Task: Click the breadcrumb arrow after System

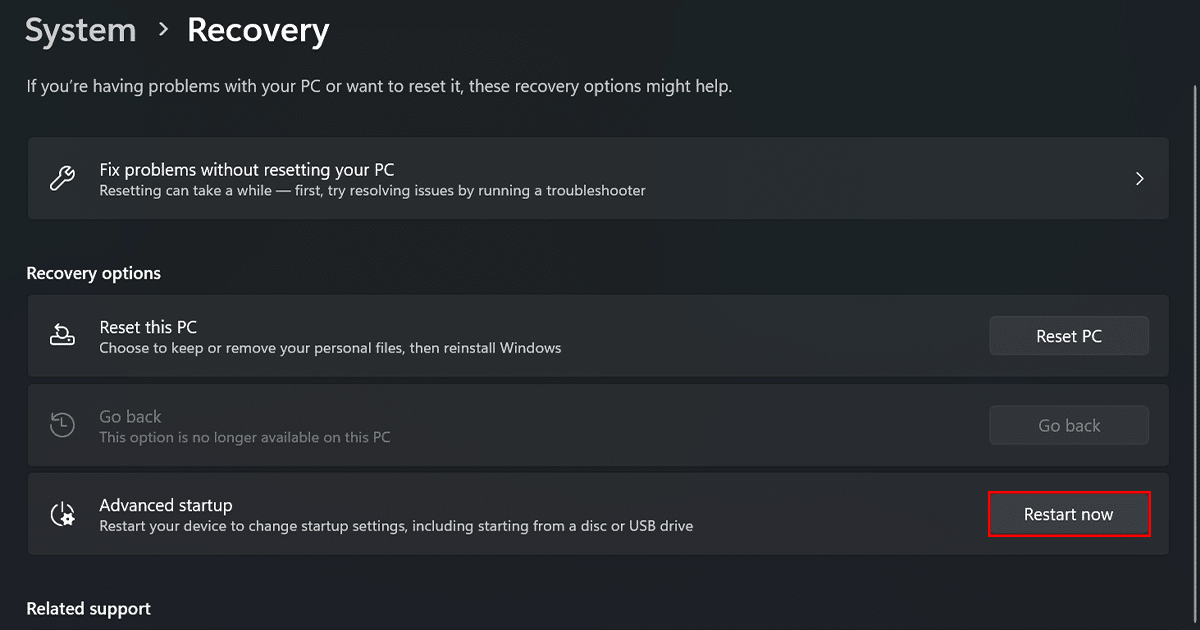Action: point(163,31)
